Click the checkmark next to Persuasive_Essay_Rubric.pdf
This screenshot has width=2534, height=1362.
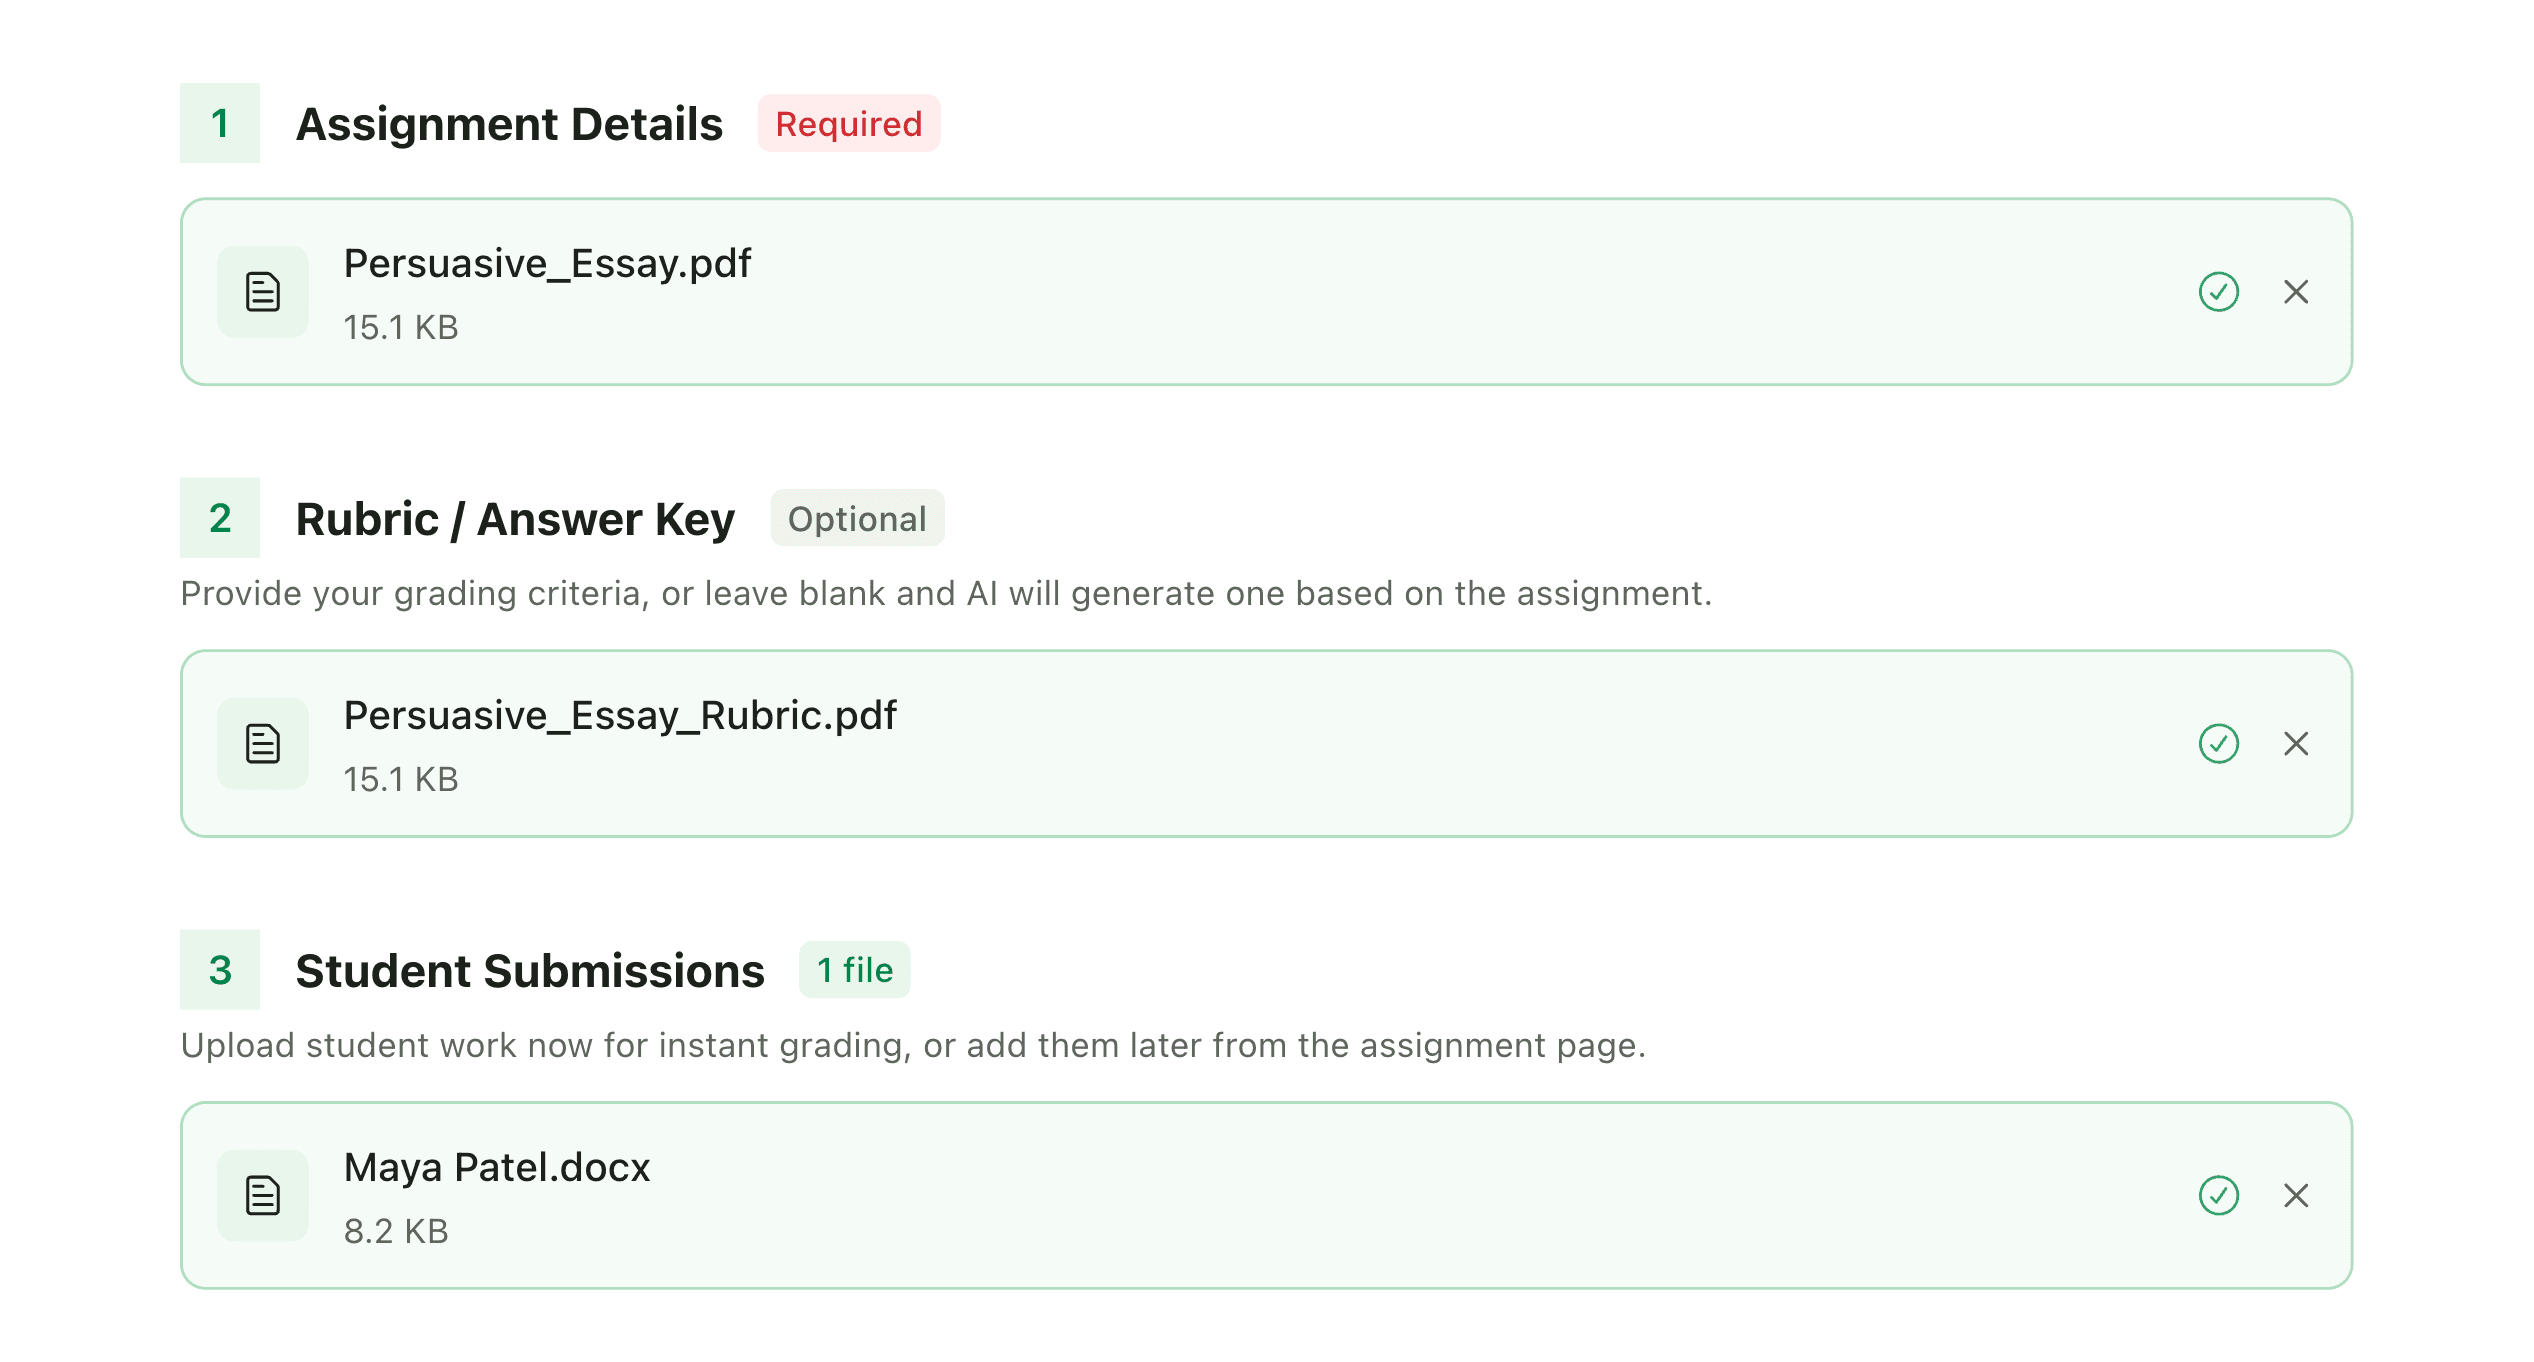point(2218,743)
